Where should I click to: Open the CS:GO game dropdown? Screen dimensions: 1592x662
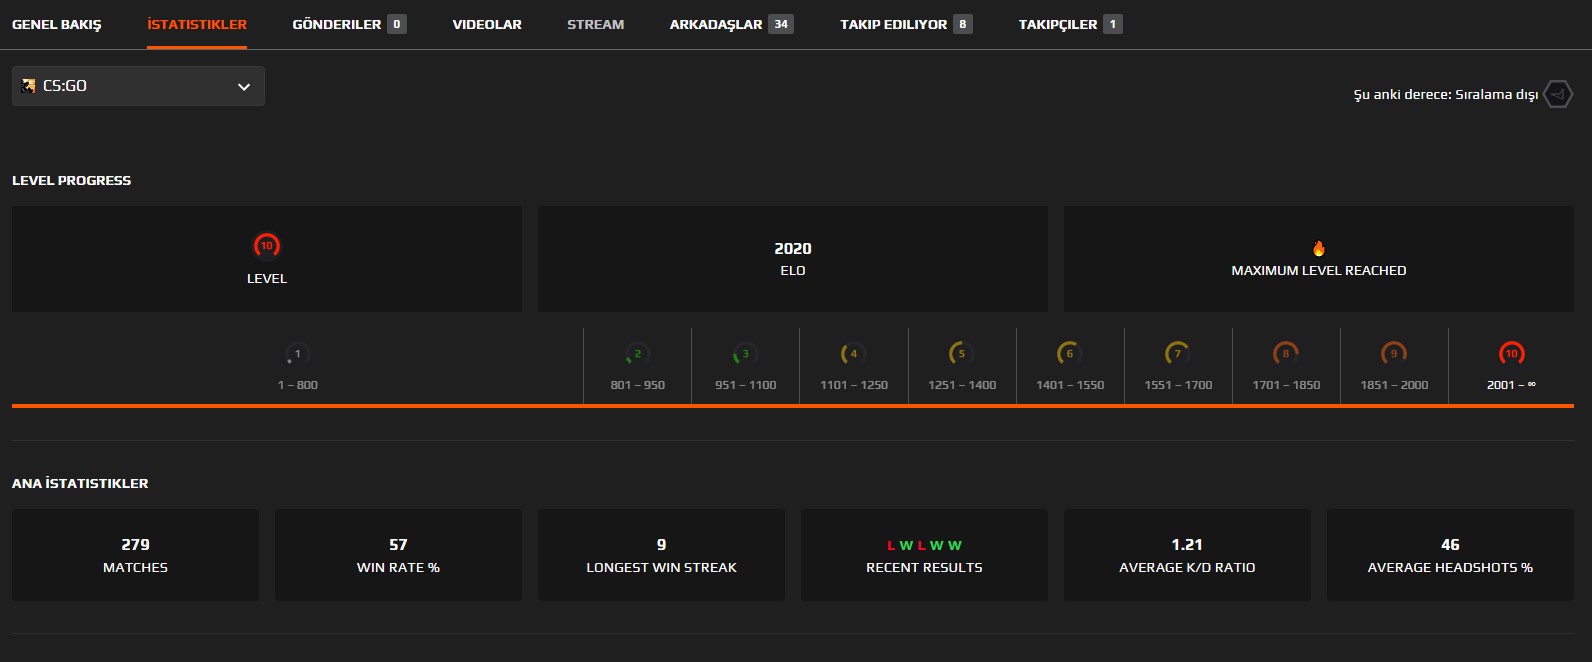[x=138, y=86]
